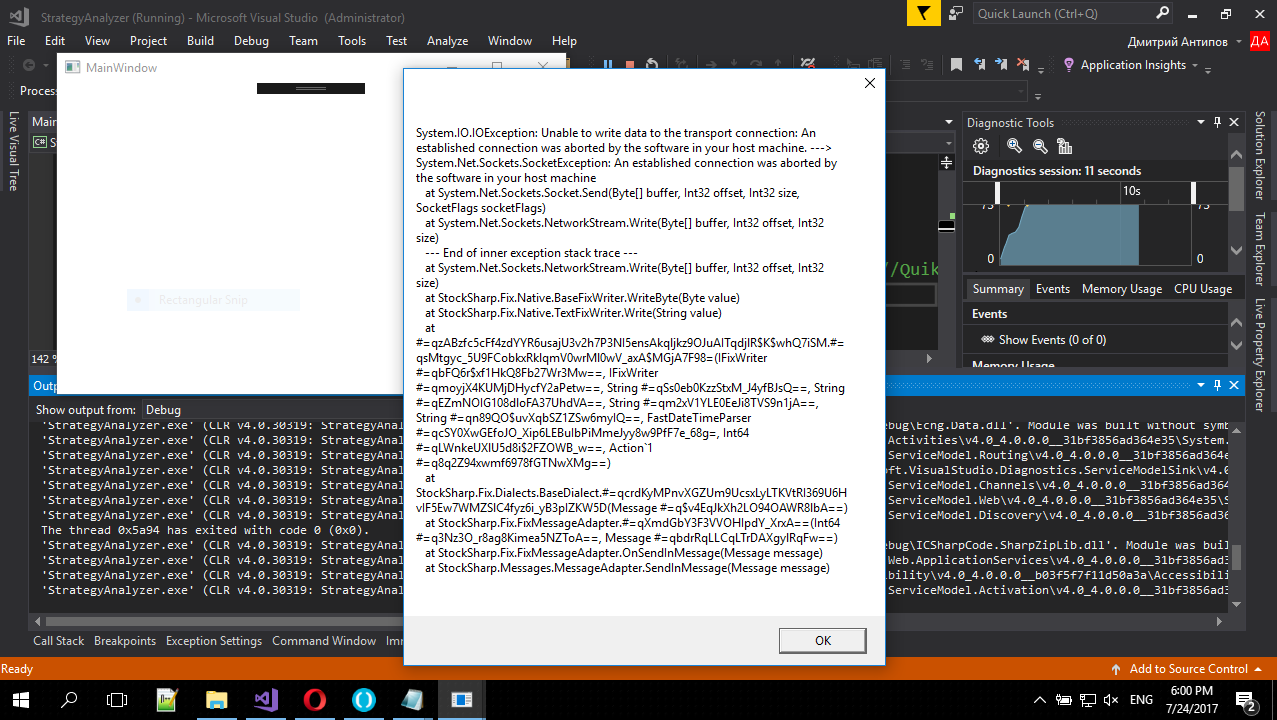
Task: Click the reset view chart icon
Action: click(1063, 146)
